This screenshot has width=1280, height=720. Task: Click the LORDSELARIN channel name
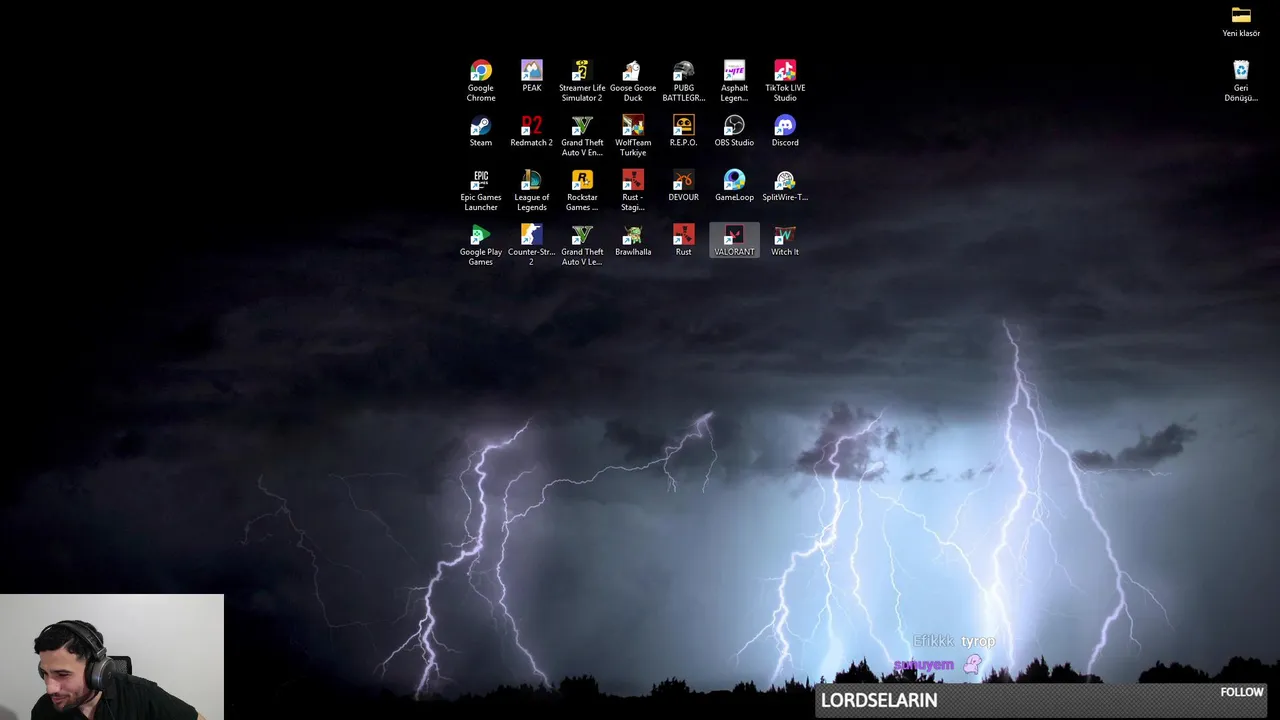click(x=879, y=701)
